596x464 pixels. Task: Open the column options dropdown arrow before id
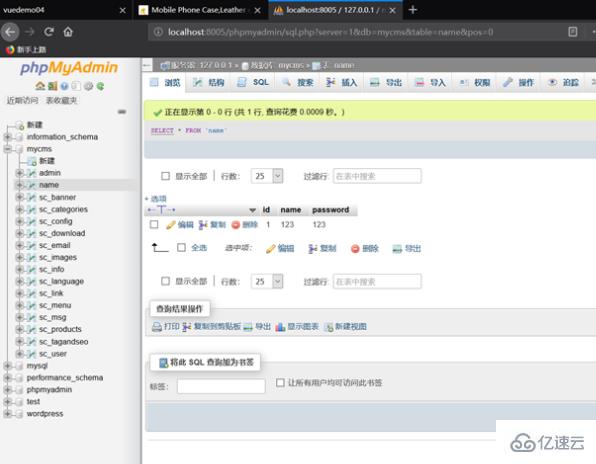[252, 210]
